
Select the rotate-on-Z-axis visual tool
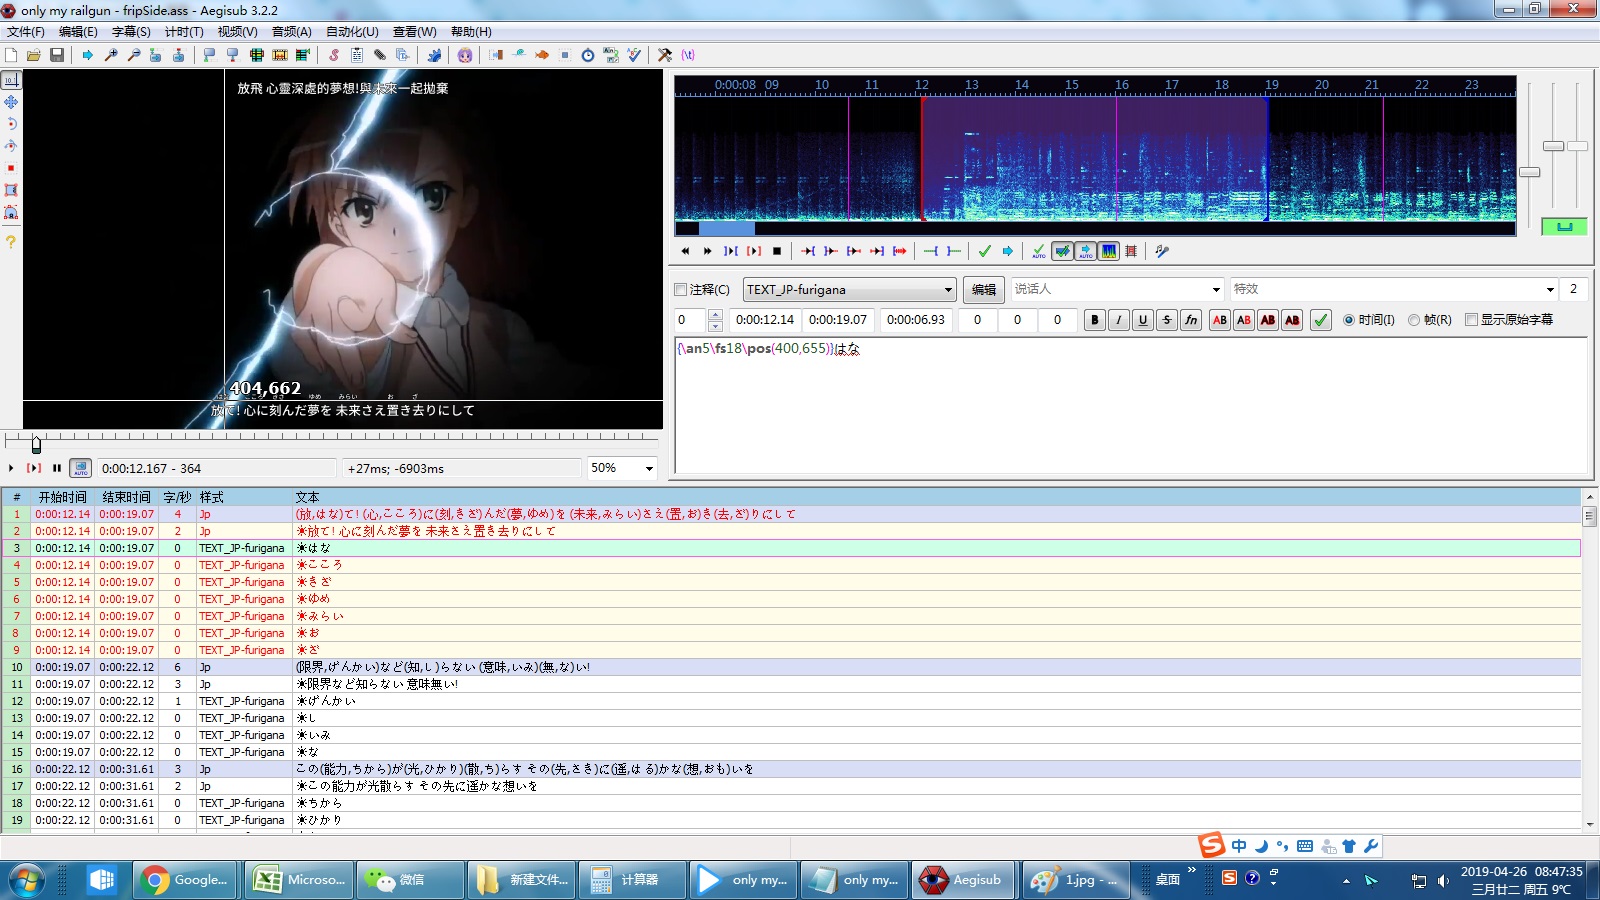coord(11,123)
